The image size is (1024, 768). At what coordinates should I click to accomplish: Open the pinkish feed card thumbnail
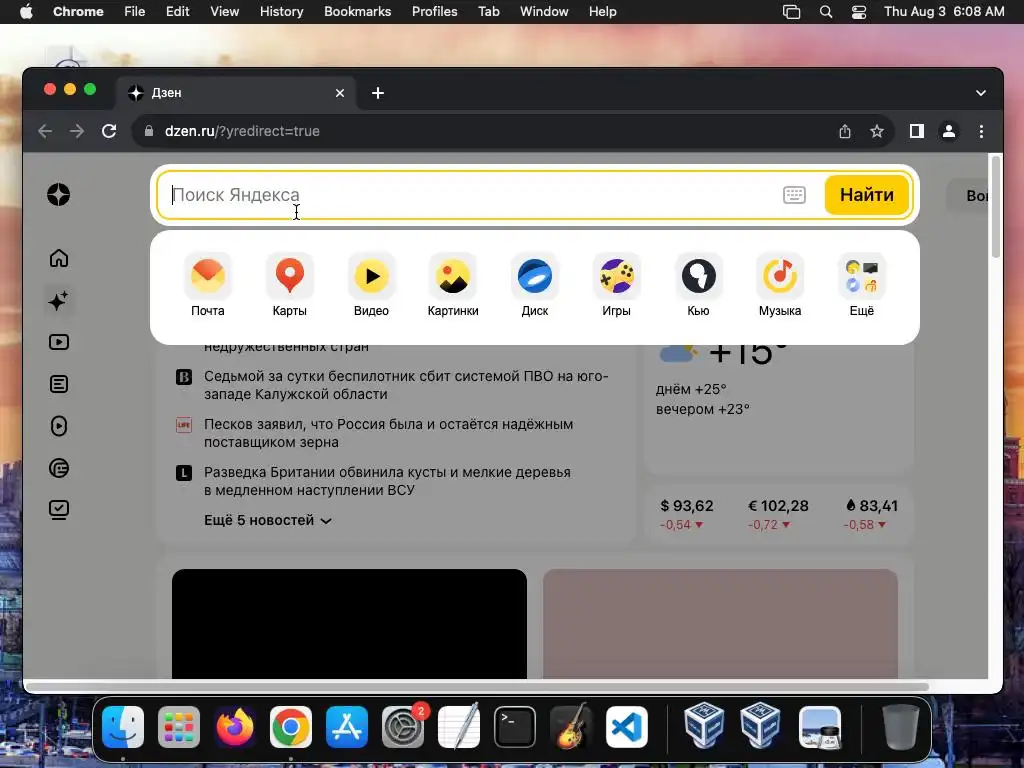pyautogui.click(x=720, y=624)
